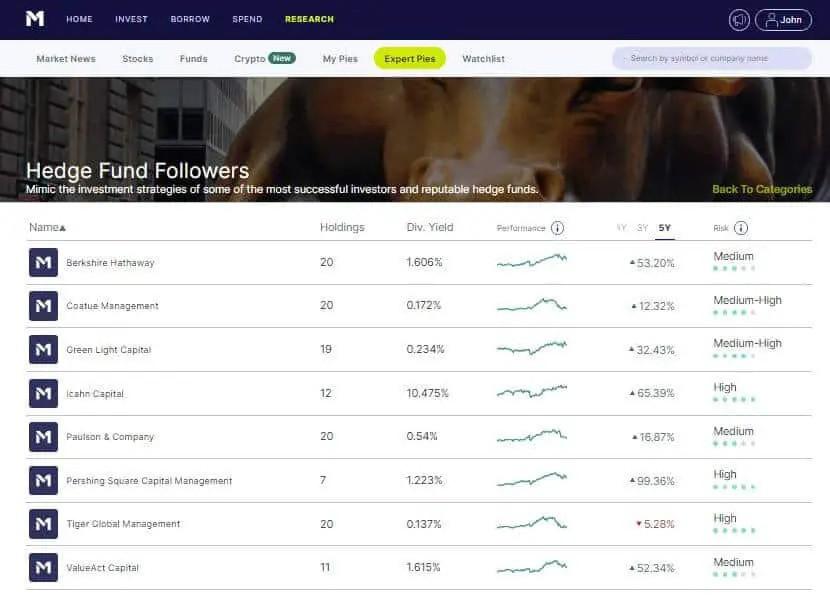
Task: Click the Green Light Capital pie logo
Action: click(x=43, y=349)
